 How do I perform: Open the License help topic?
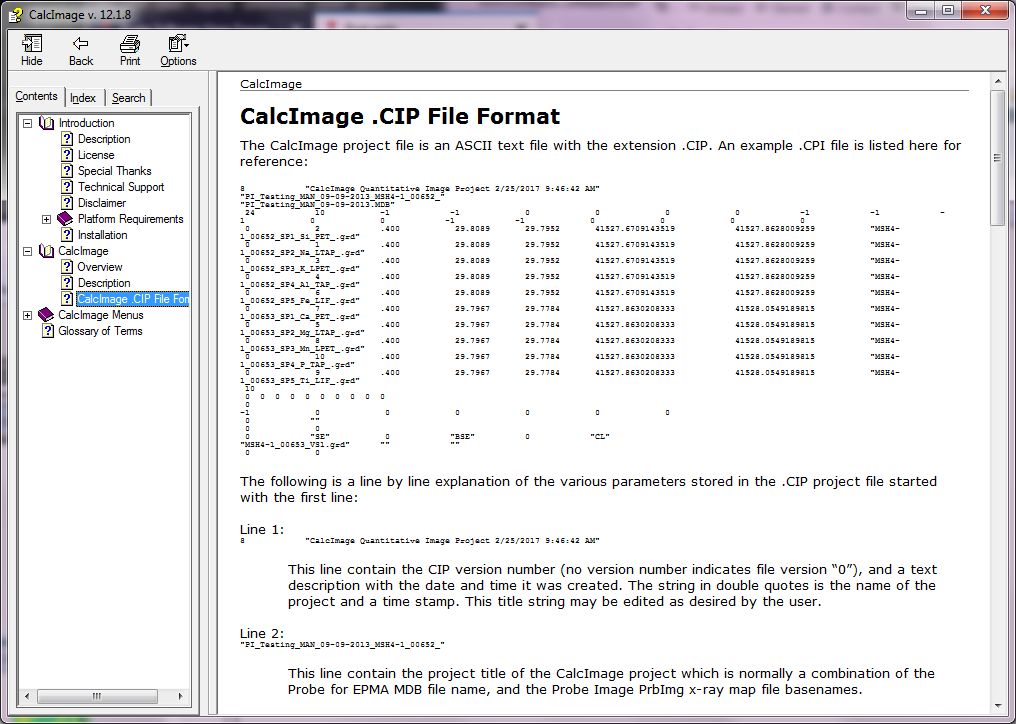pos(96,155)
